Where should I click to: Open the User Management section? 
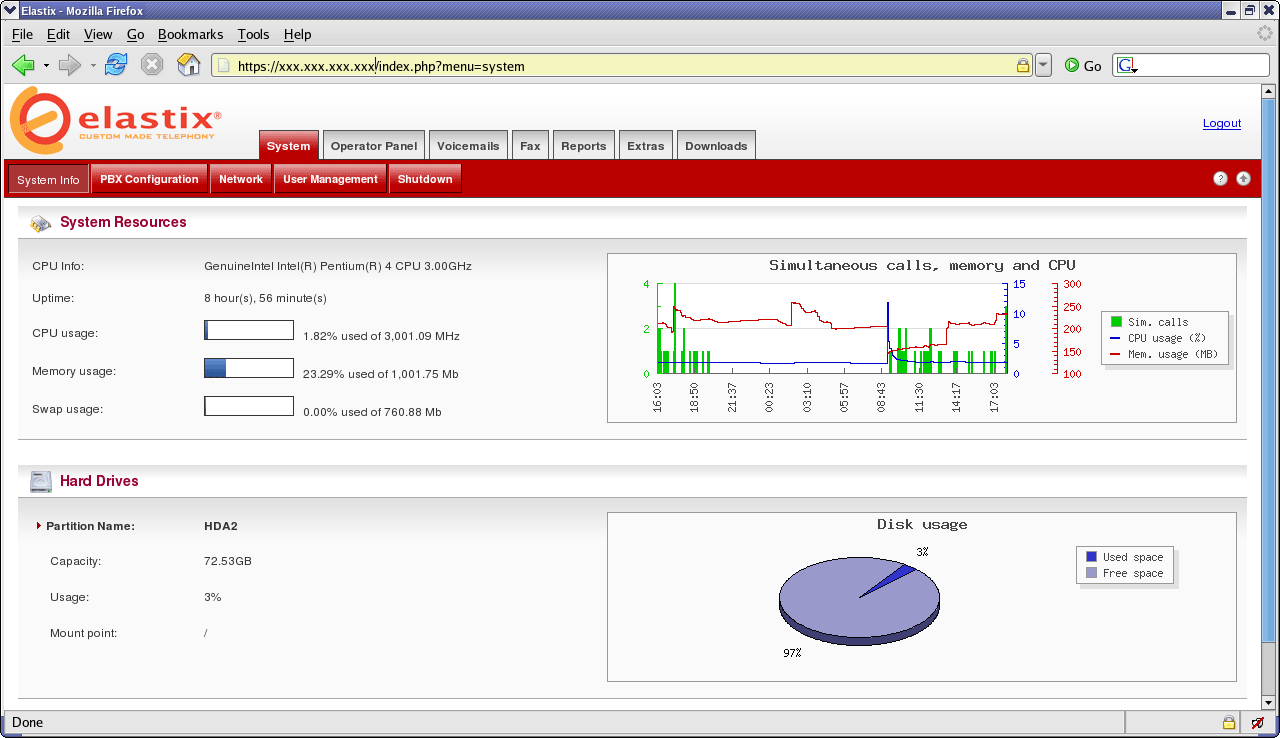[330, 179]
